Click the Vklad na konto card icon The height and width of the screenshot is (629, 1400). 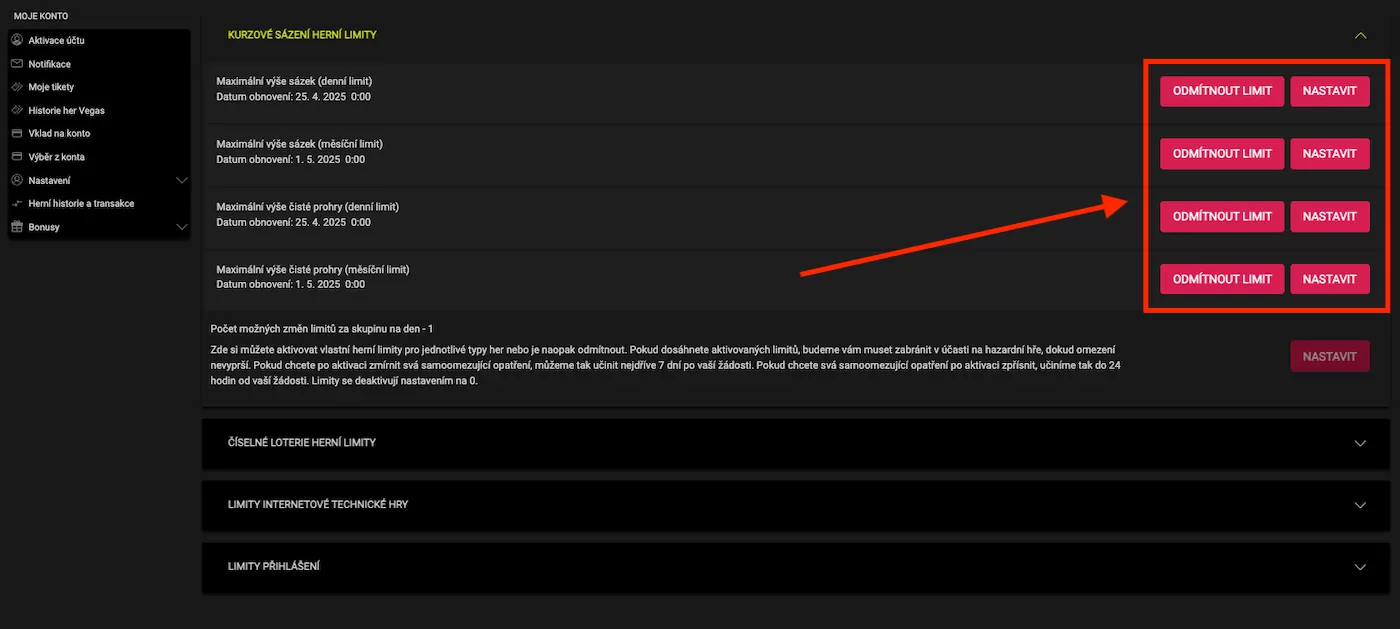click(17, 133)
